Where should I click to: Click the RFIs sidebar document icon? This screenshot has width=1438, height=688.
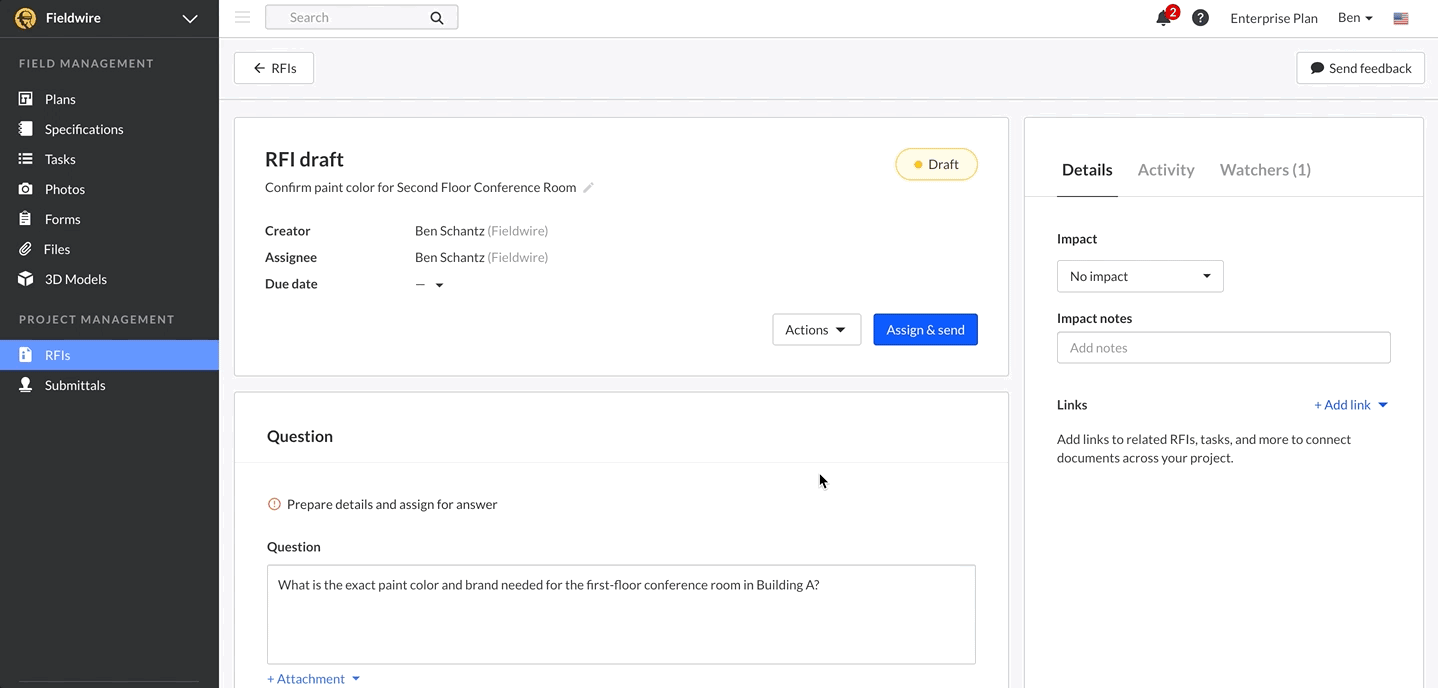coord(26,355)
